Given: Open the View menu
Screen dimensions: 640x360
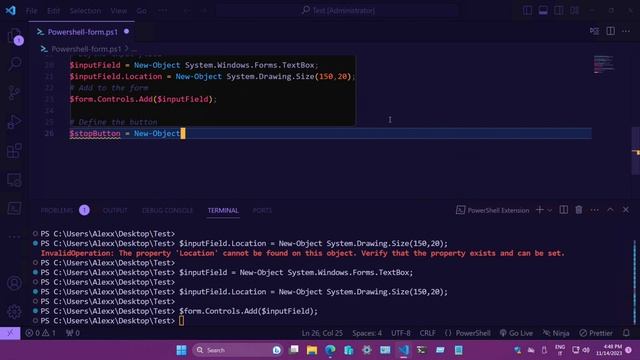Looking at the screenshot, I should 118,11.
